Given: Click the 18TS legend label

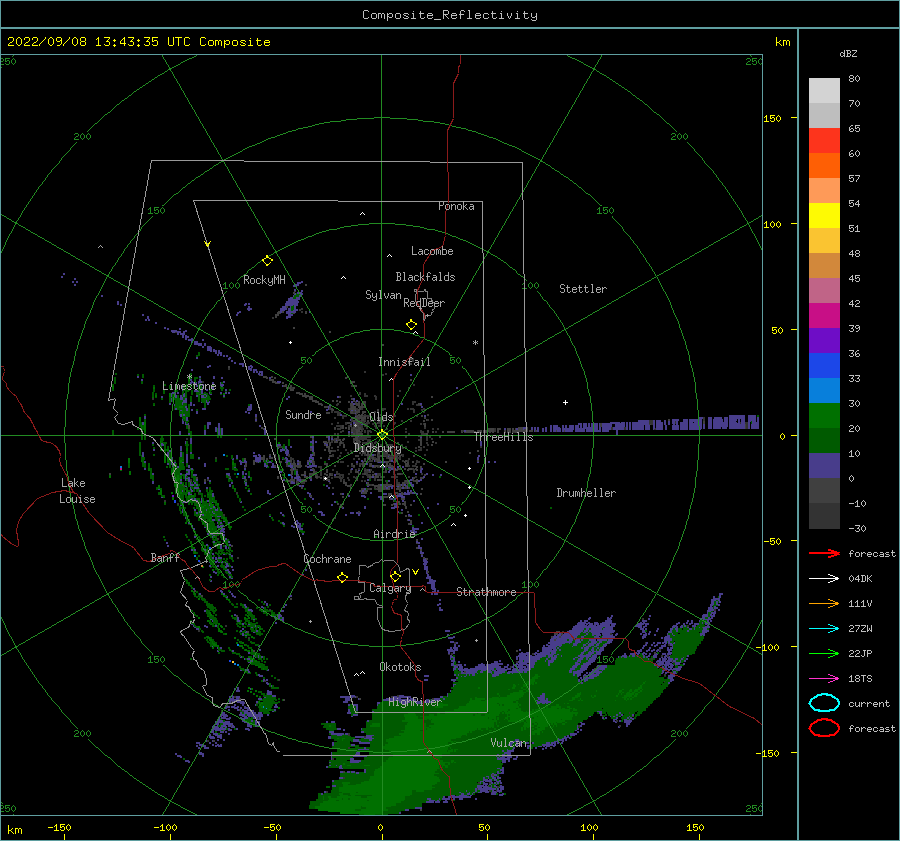Looking at the screenshot, I should [x=860, y=679].
